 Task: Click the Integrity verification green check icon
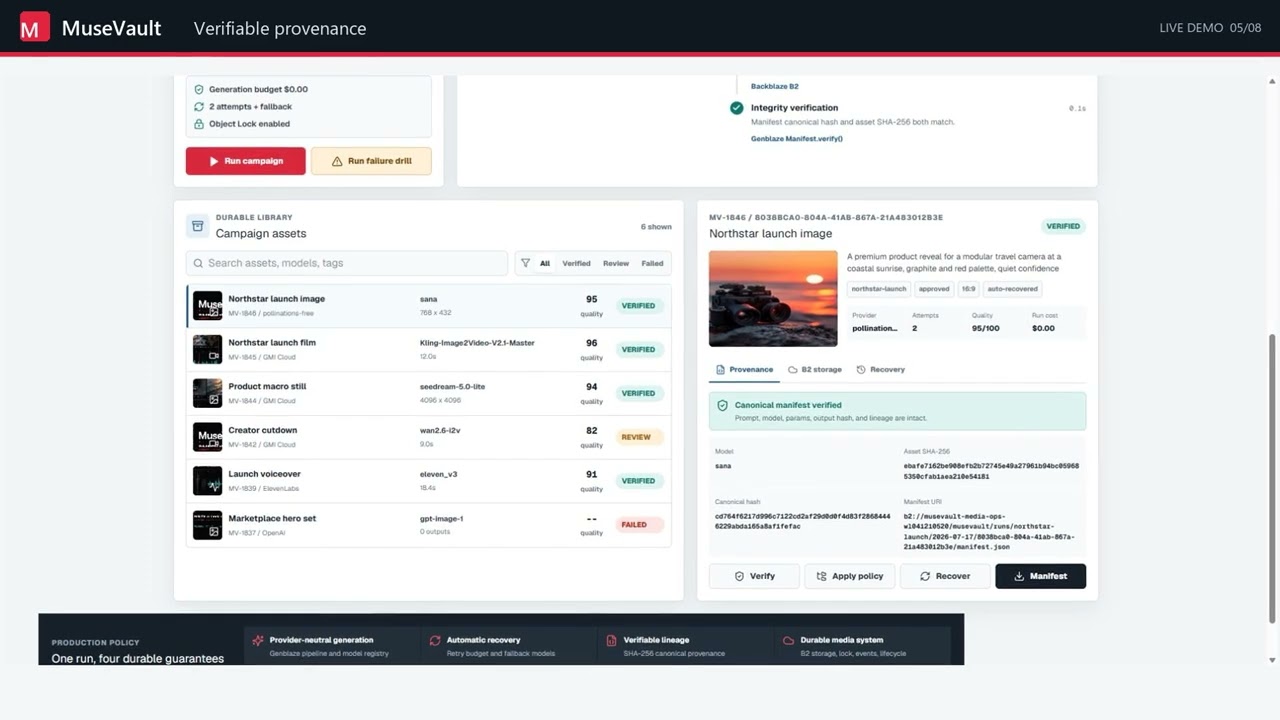click(737, 108)
